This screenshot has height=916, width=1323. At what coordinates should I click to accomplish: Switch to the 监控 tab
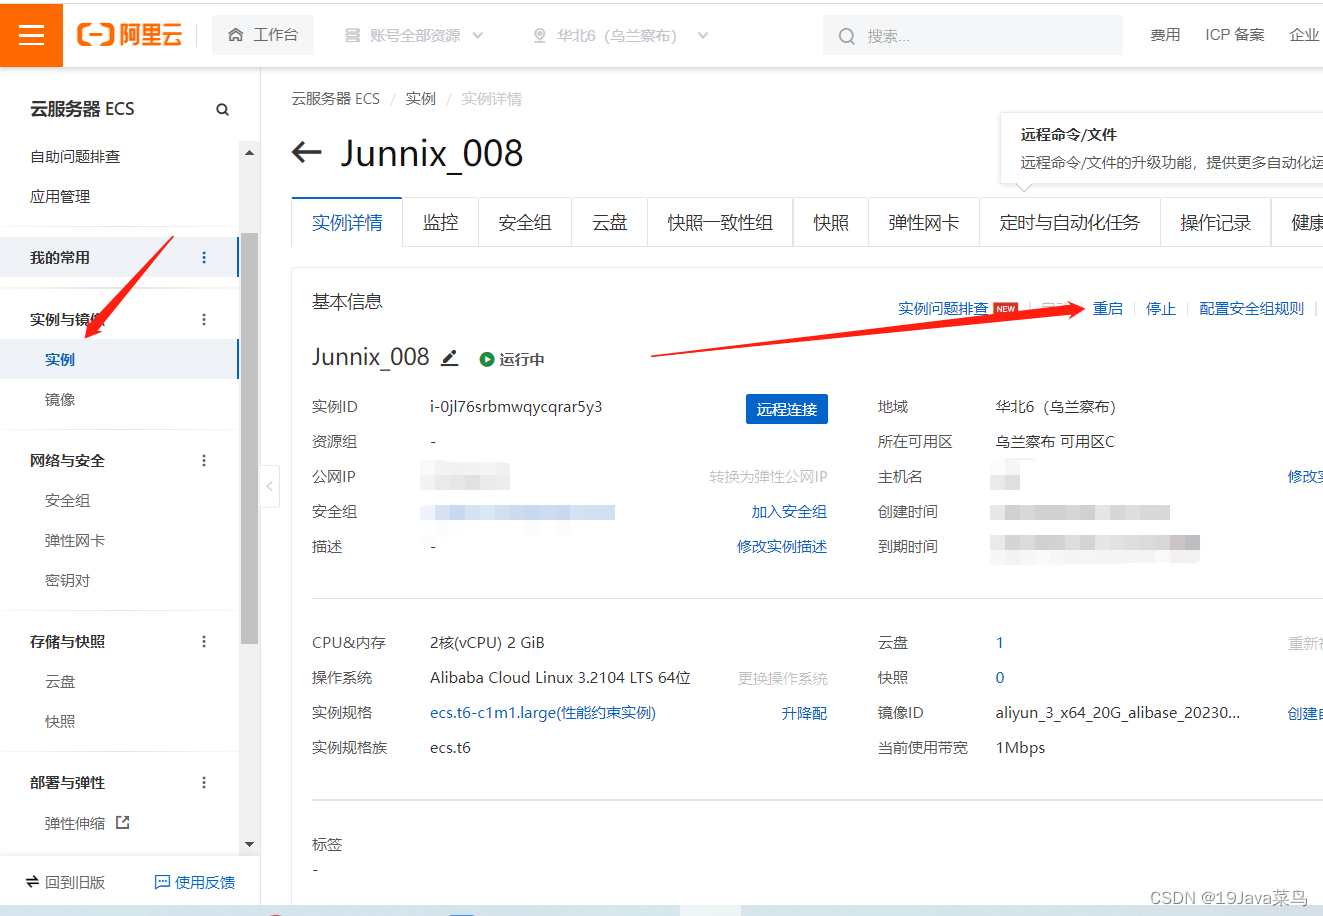(440, 222)
